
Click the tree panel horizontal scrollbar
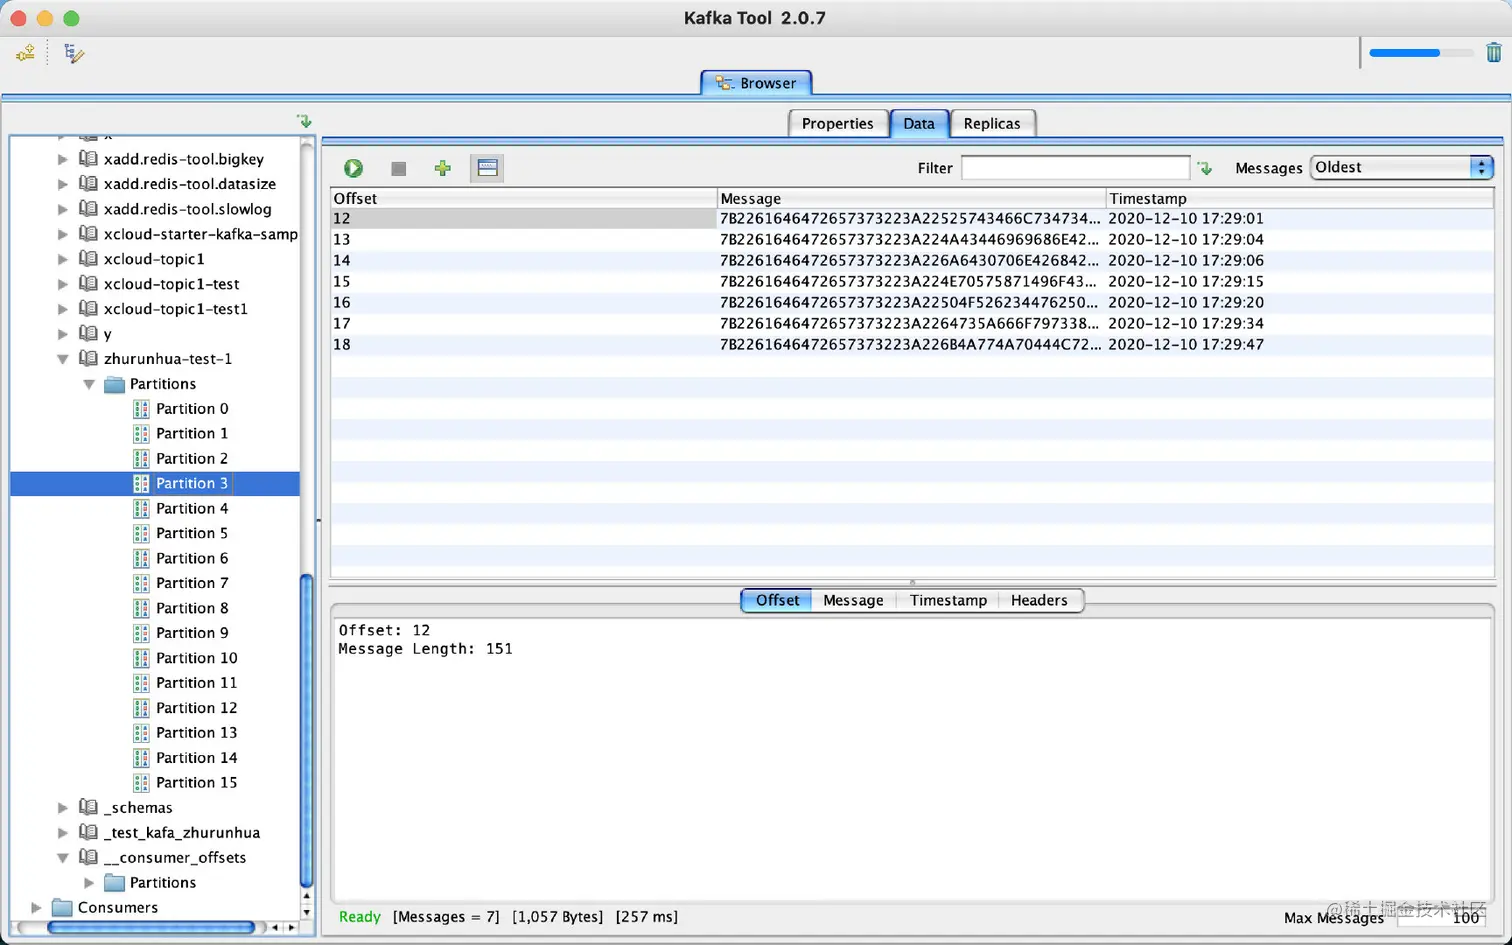pos(151,927)
